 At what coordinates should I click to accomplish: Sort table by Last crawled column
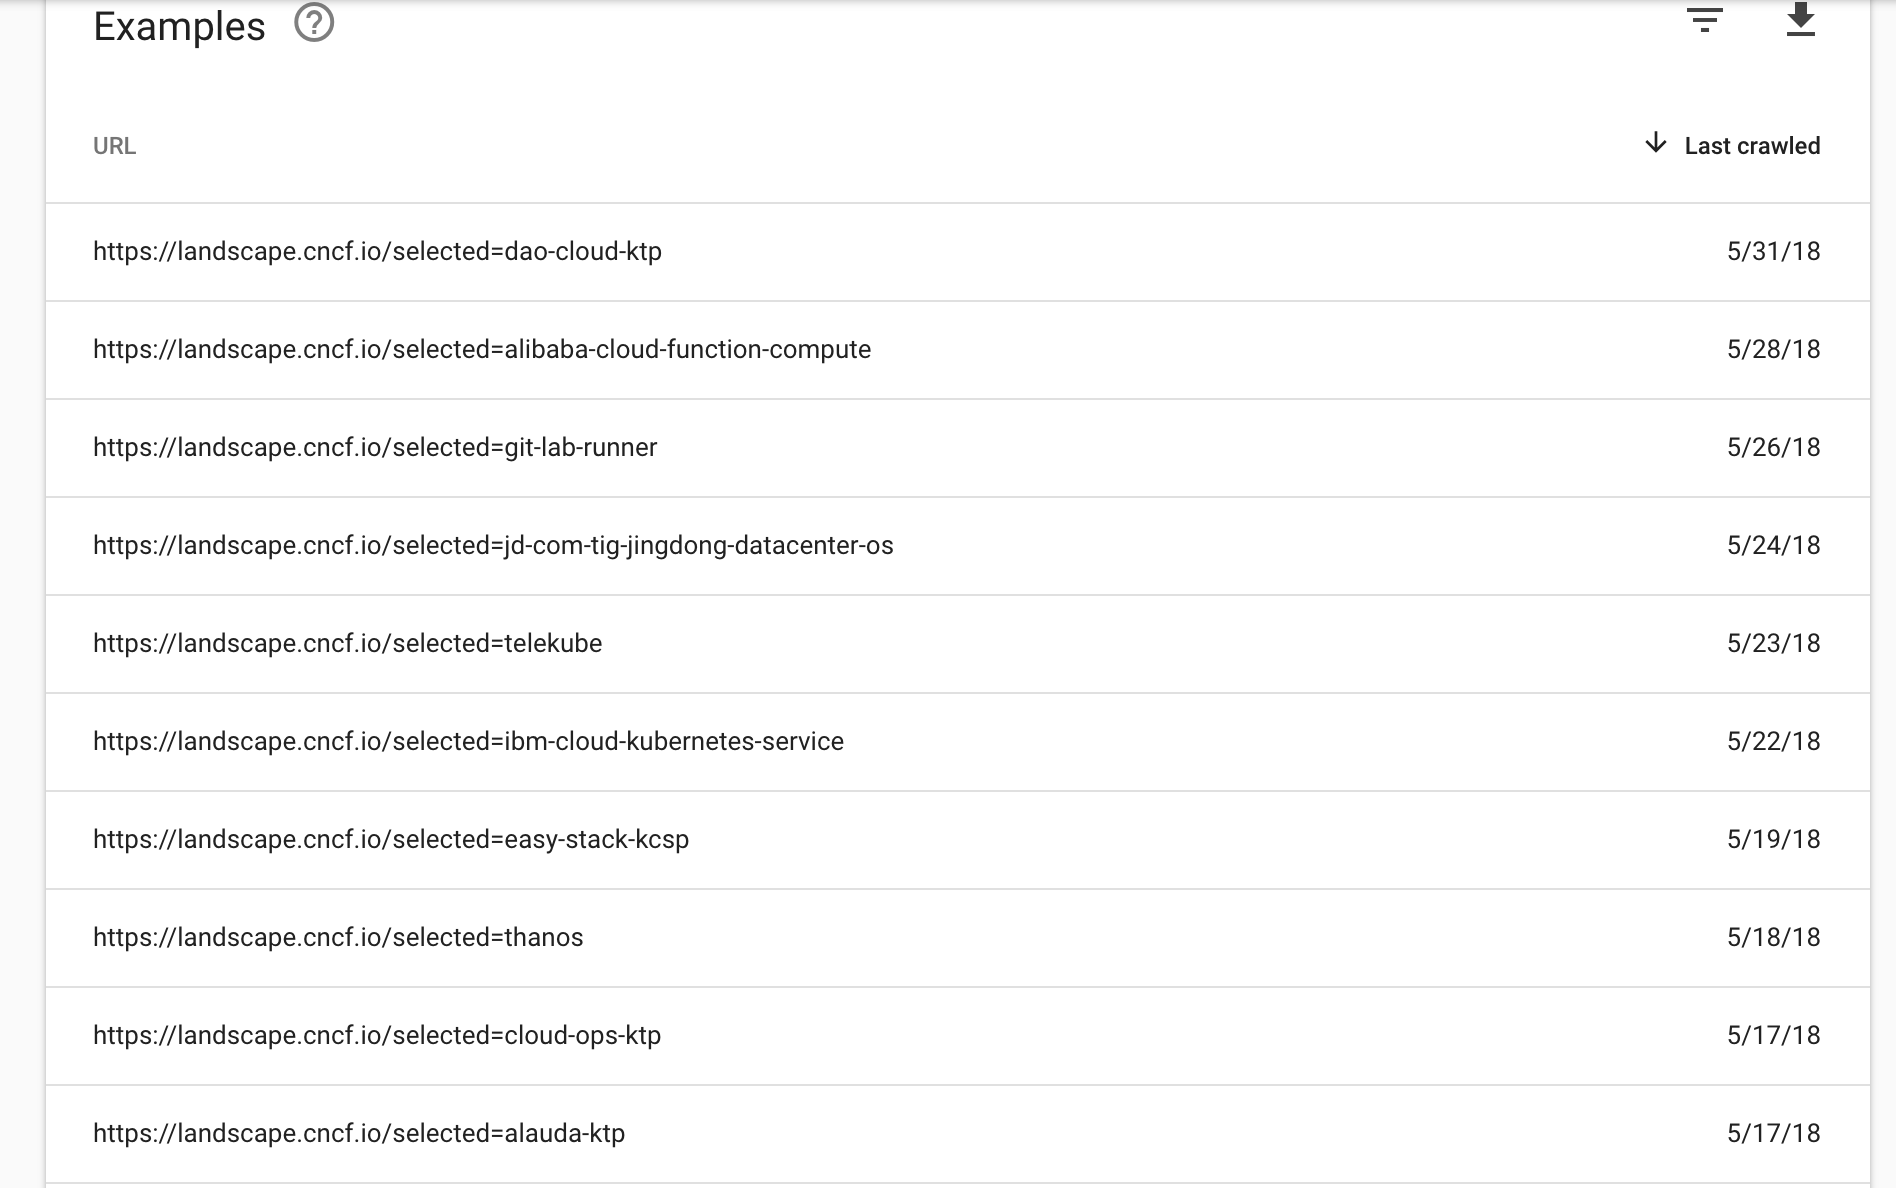1752,145
